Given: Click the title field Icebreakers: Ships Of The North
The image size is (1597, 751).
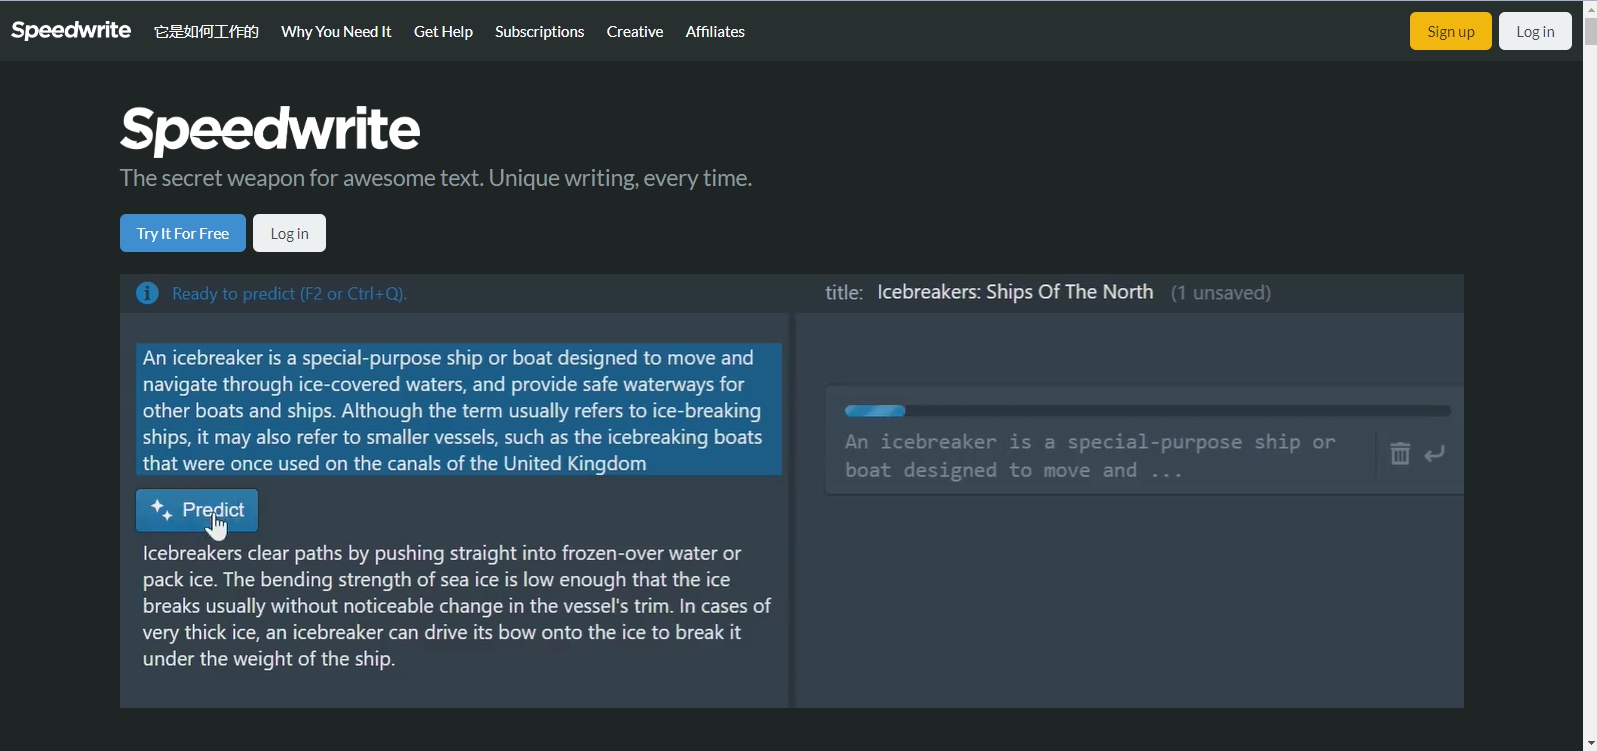Looking at the screenshot, I should (1015, 292).
